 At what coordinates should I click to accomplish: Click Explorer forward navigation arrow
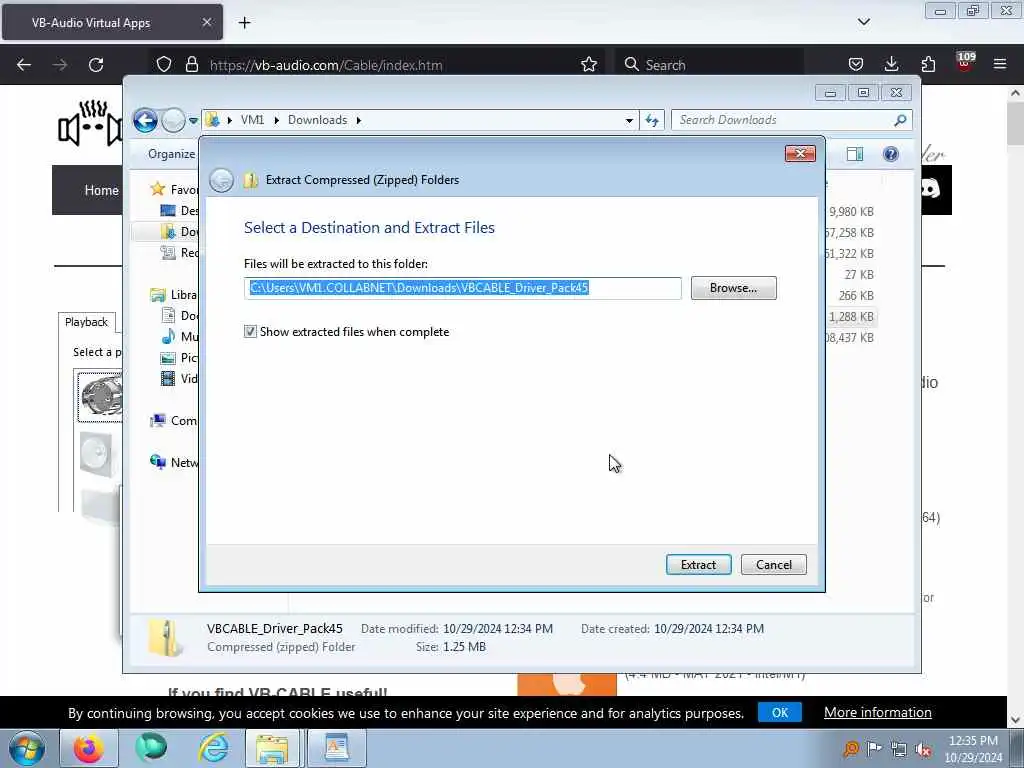[173, 120]
